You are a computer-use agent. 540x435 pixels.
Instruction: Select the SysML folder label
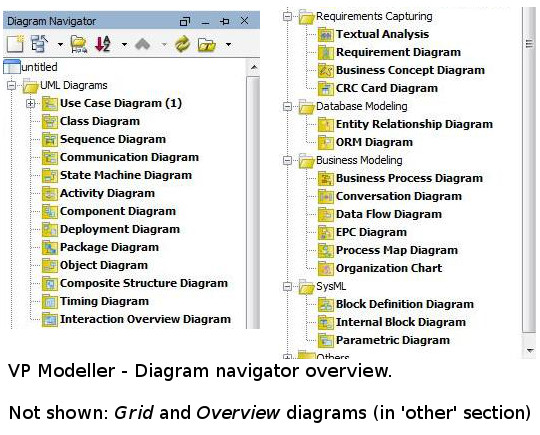pyautogui.click(x=331, y=287)
